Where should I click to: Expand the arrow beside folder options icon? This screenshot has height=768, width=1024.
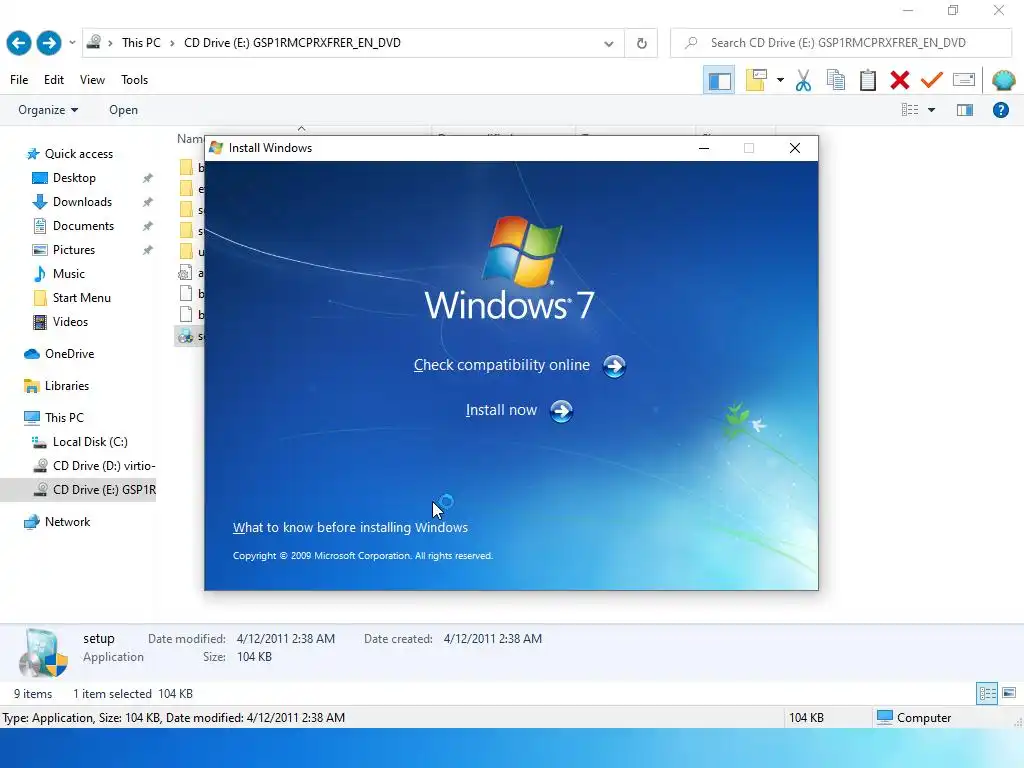tap(780, 80)
